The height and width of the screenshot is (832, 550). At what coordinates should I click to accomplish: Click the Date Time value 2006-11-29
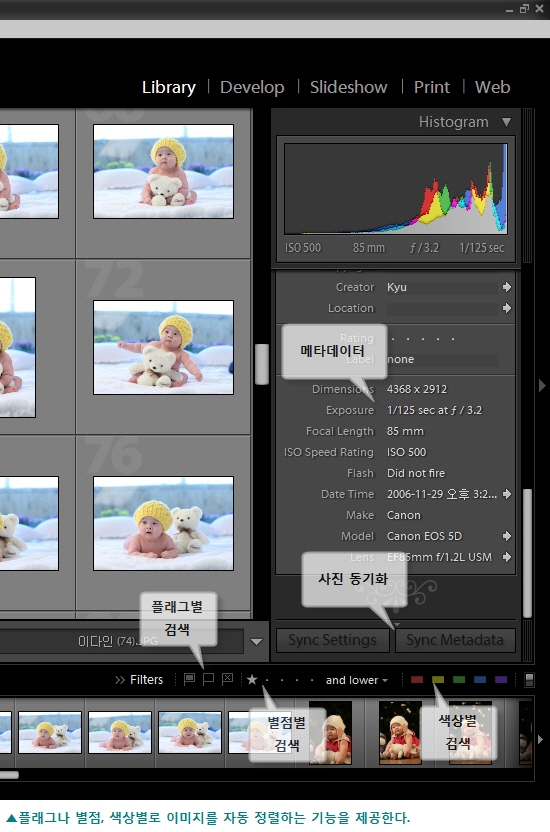441,494
